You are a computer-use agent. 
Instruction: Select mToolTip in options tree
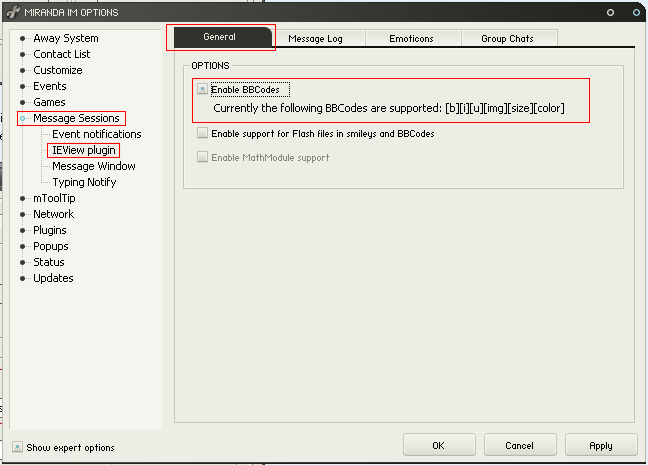(x=54, y=198)
